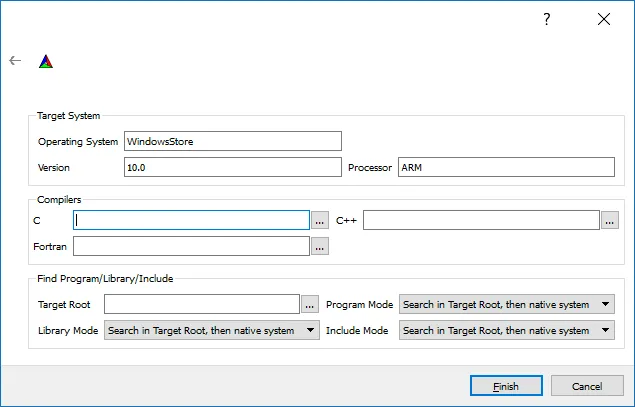Click the CMake logo icon

46,61
